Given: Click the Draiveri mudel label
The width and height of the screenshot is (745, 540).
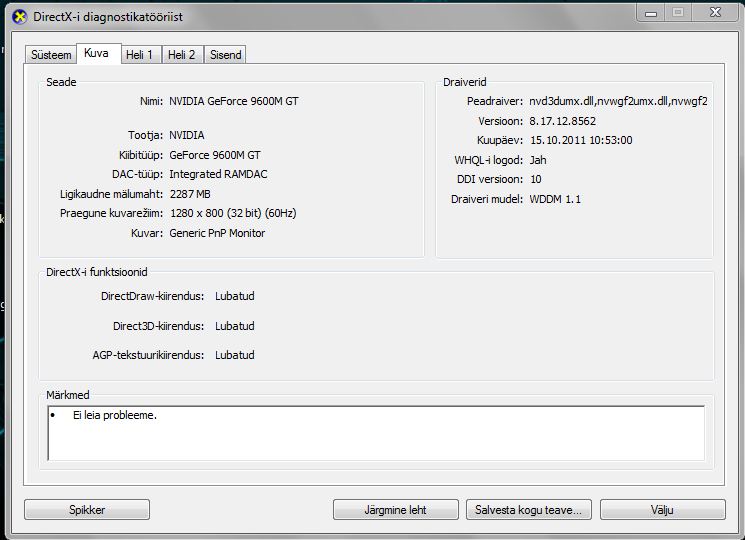Looking at the screenshot, I should [487, 199].
